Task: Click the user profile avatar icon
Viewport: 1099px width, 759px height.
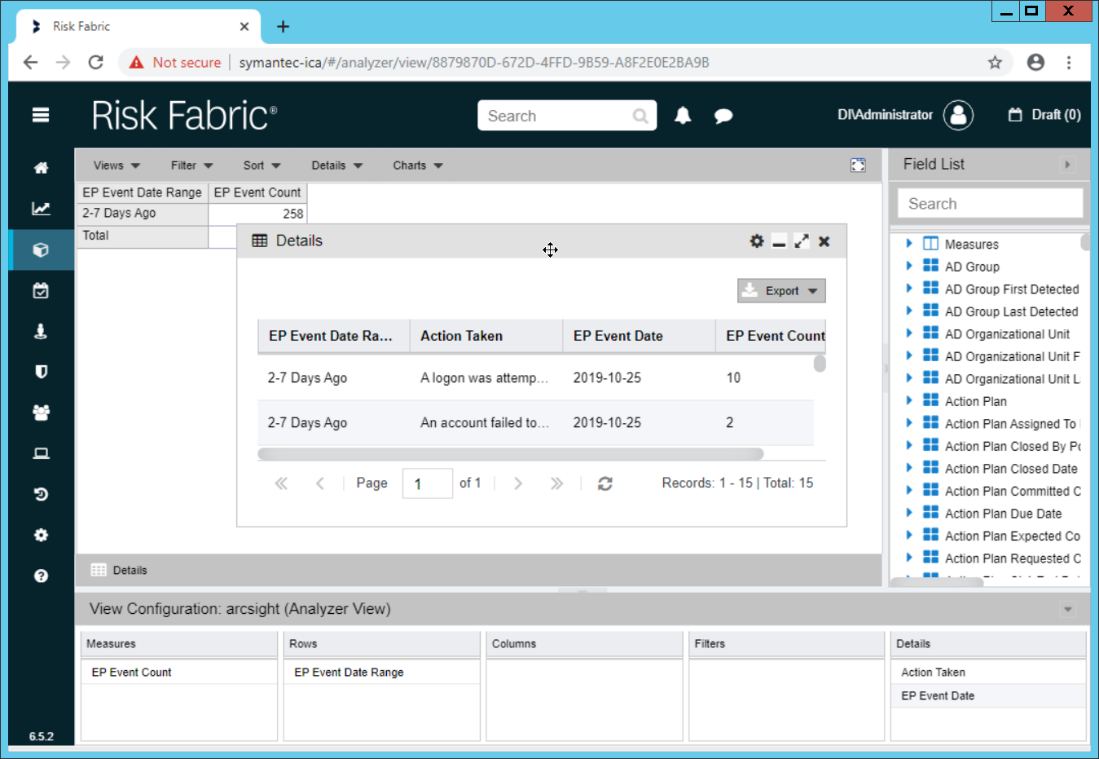Action: [958, 115]
